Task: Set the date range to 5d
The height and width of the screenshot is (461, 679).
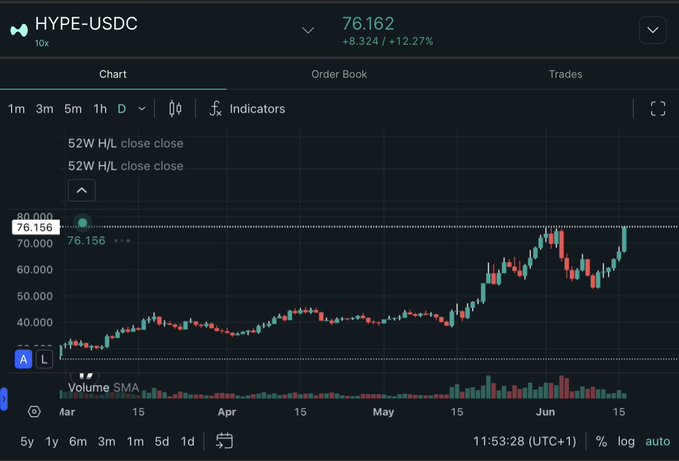Action: [x=162, y=442]
